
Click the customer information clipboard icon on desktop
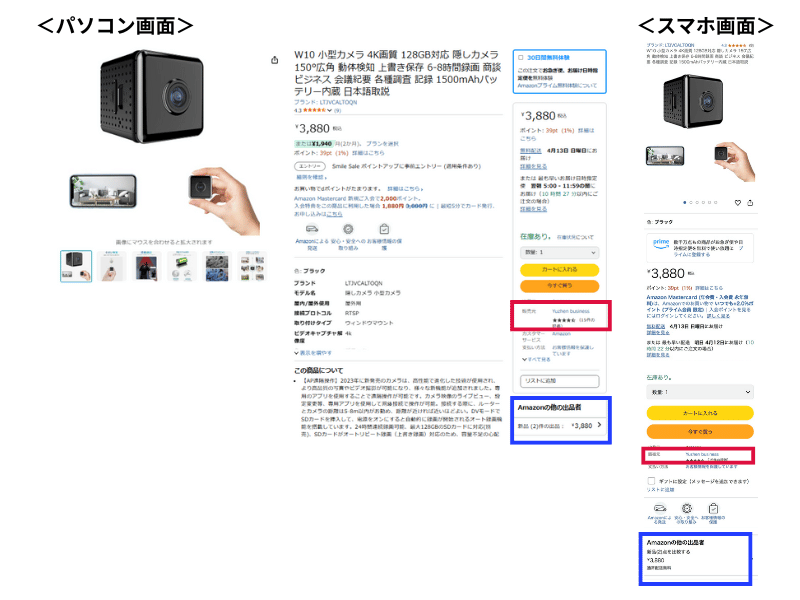tap(384, 229)
